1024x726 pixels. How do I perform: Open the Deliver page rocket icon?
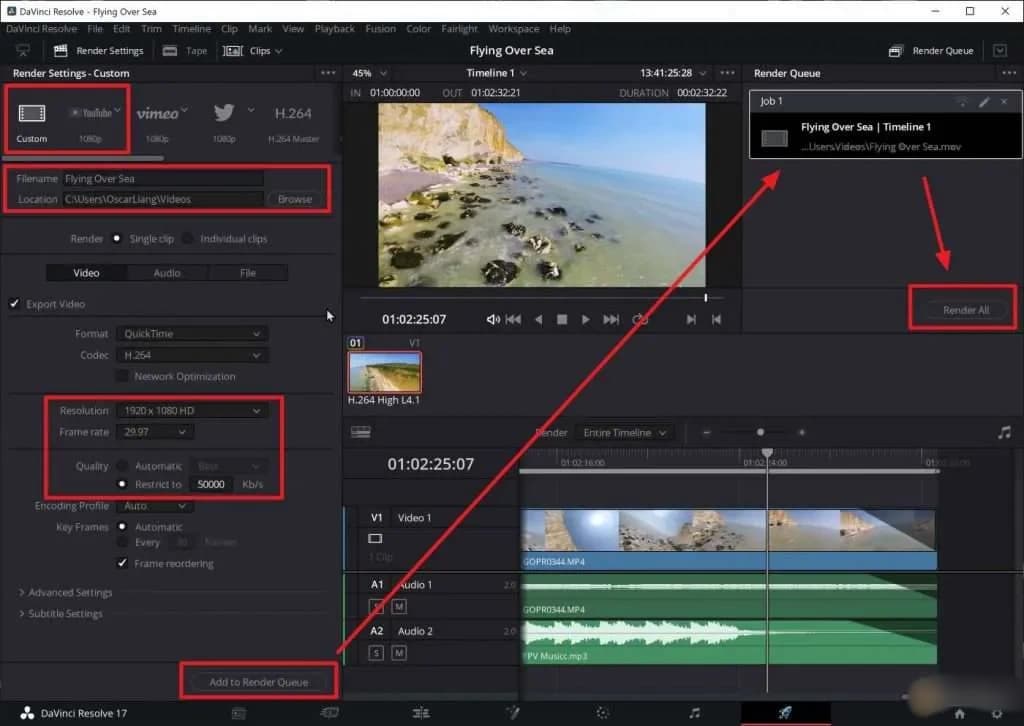pos(784,712)
